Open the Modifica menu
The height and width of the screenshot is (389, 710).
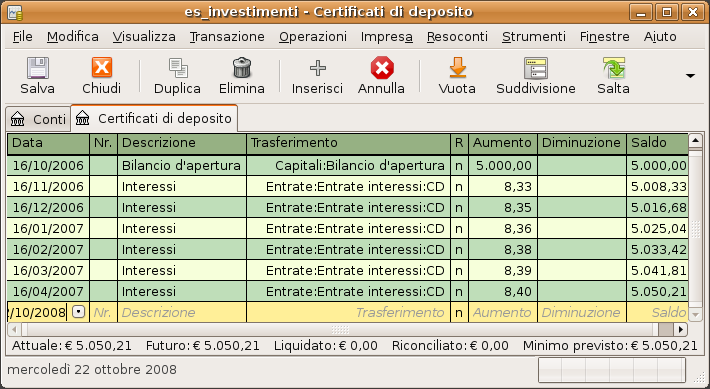coord(72,36)
